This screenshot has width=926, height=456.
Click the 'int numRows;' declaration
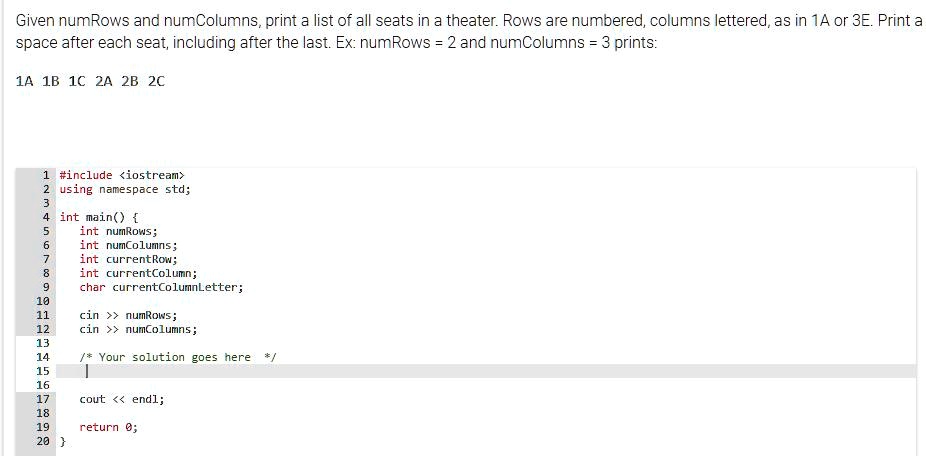tap(119, 231)
